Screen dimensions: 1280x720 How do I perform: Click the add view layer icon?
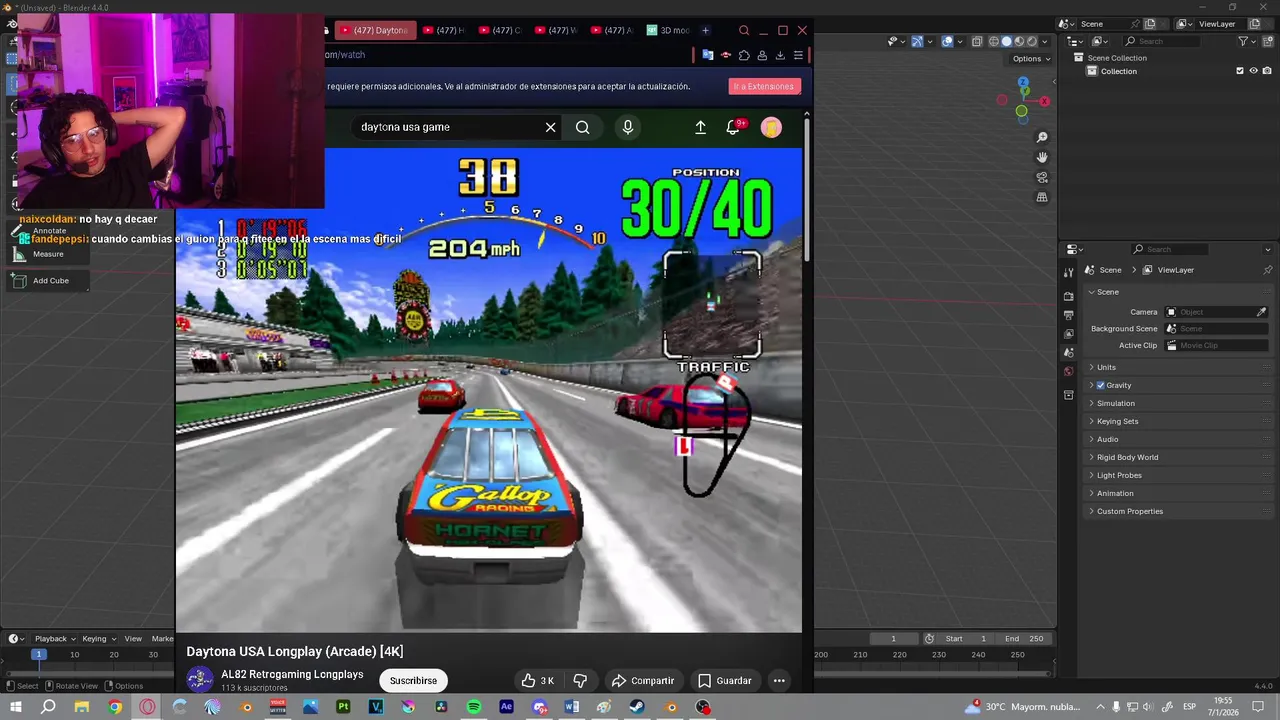click(x=1255, y=24)
